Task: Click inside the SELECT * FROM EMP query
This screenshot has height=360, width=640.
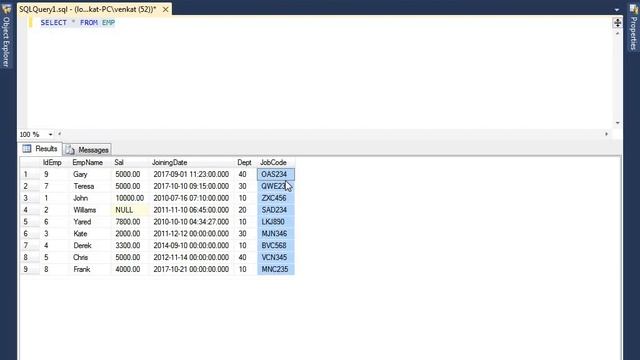Action: [78, 22]
